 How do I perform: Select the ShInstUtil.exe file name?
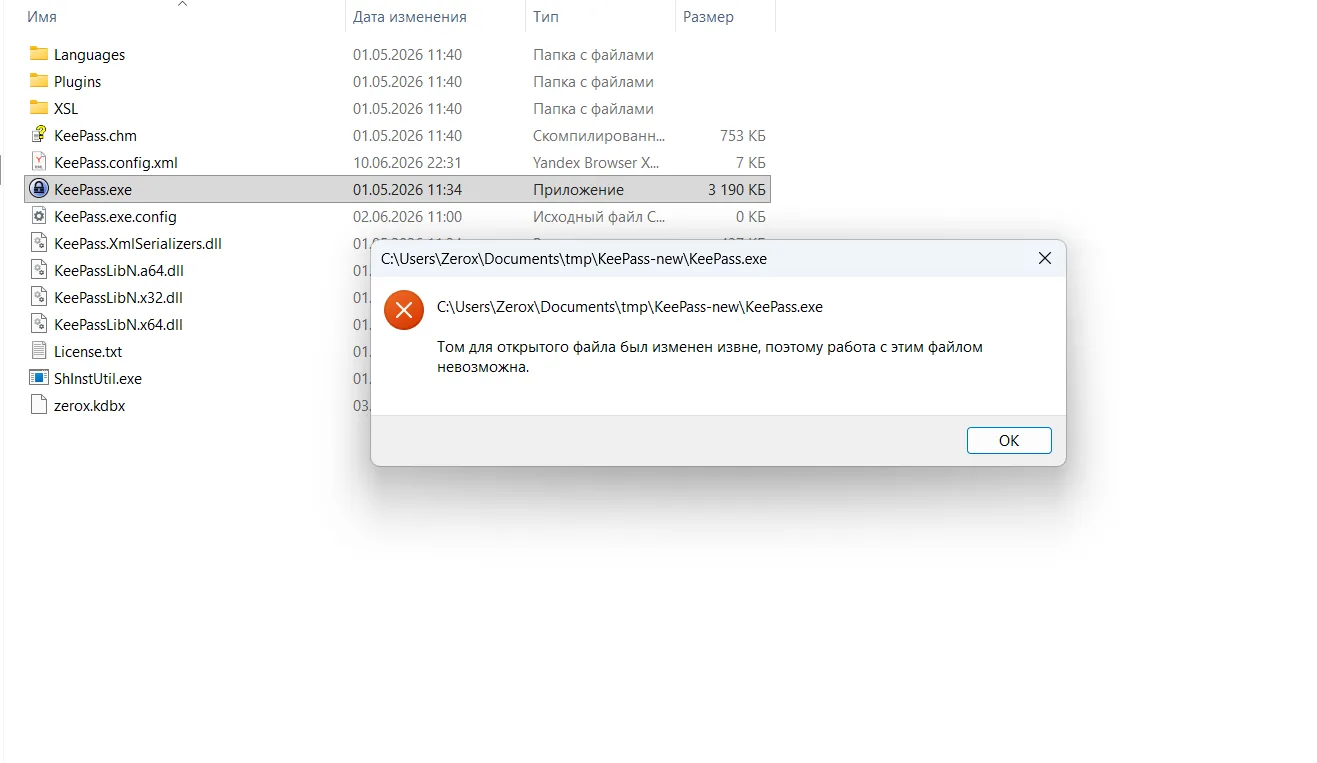coord(98,379)
